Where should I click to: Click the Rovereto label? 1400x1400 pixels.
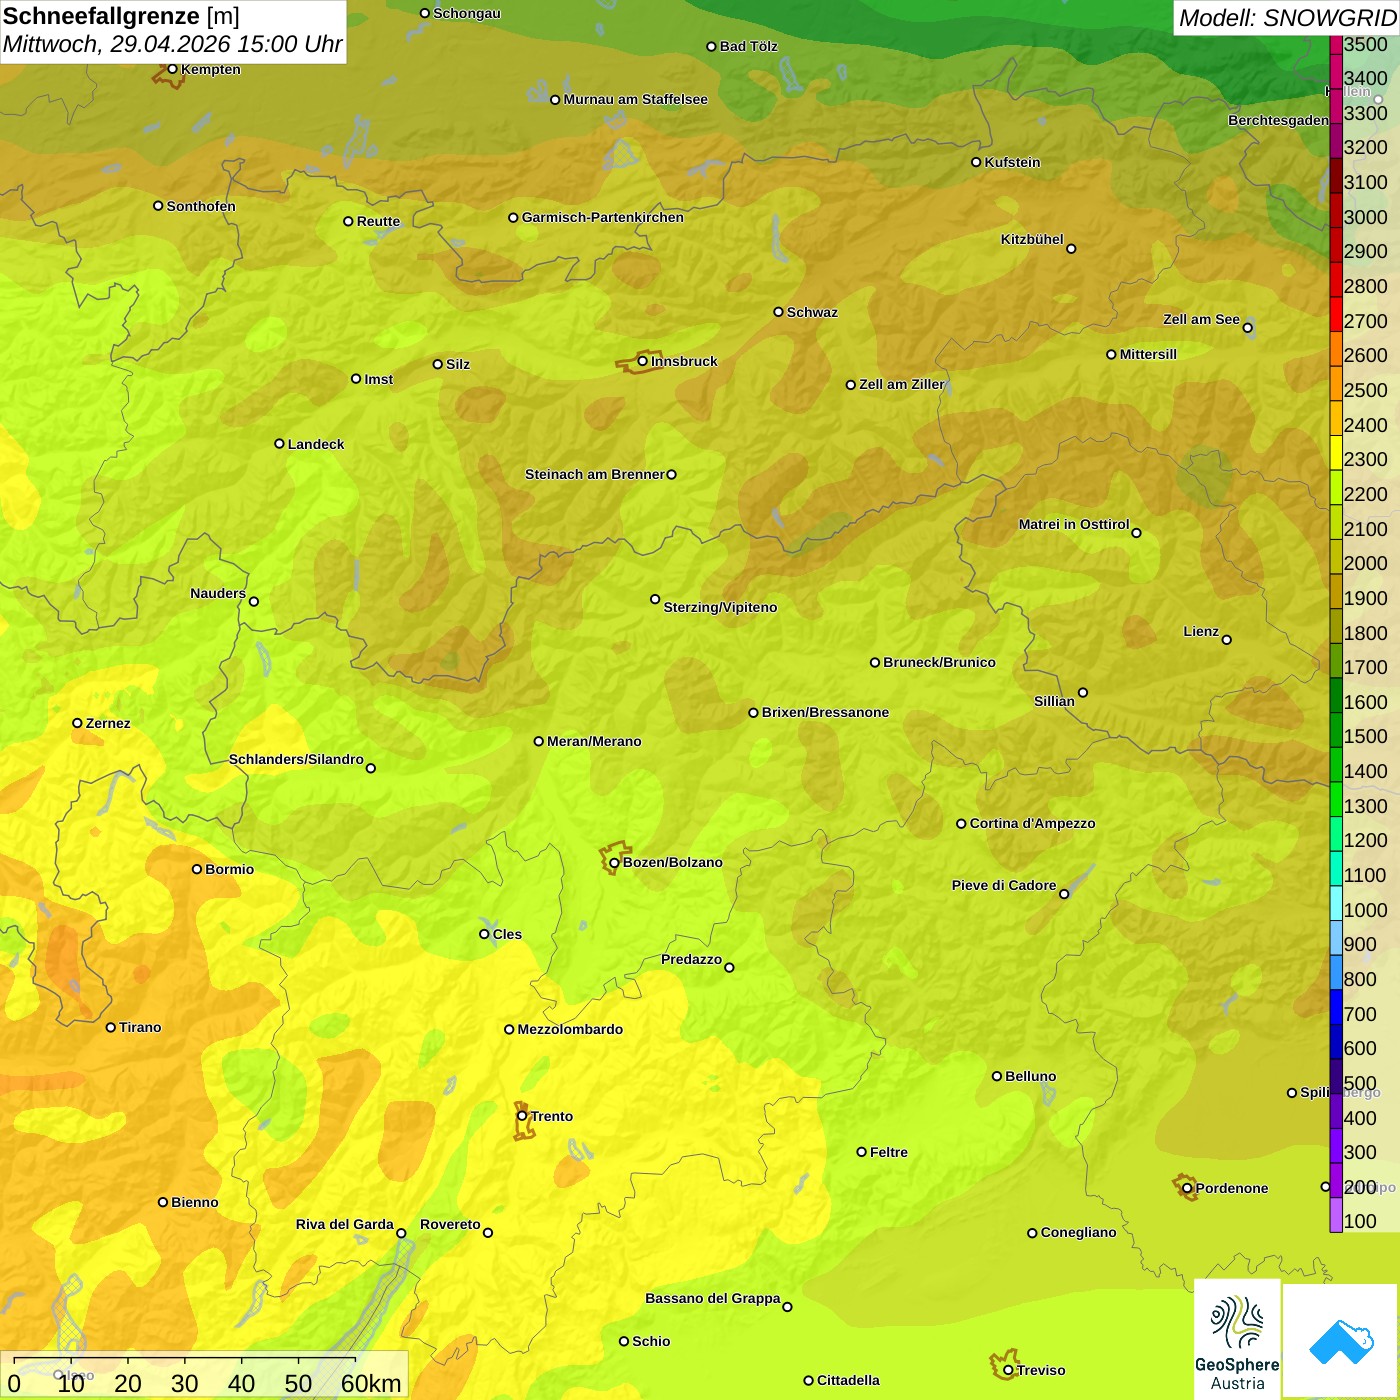[x=450, y=1224]
